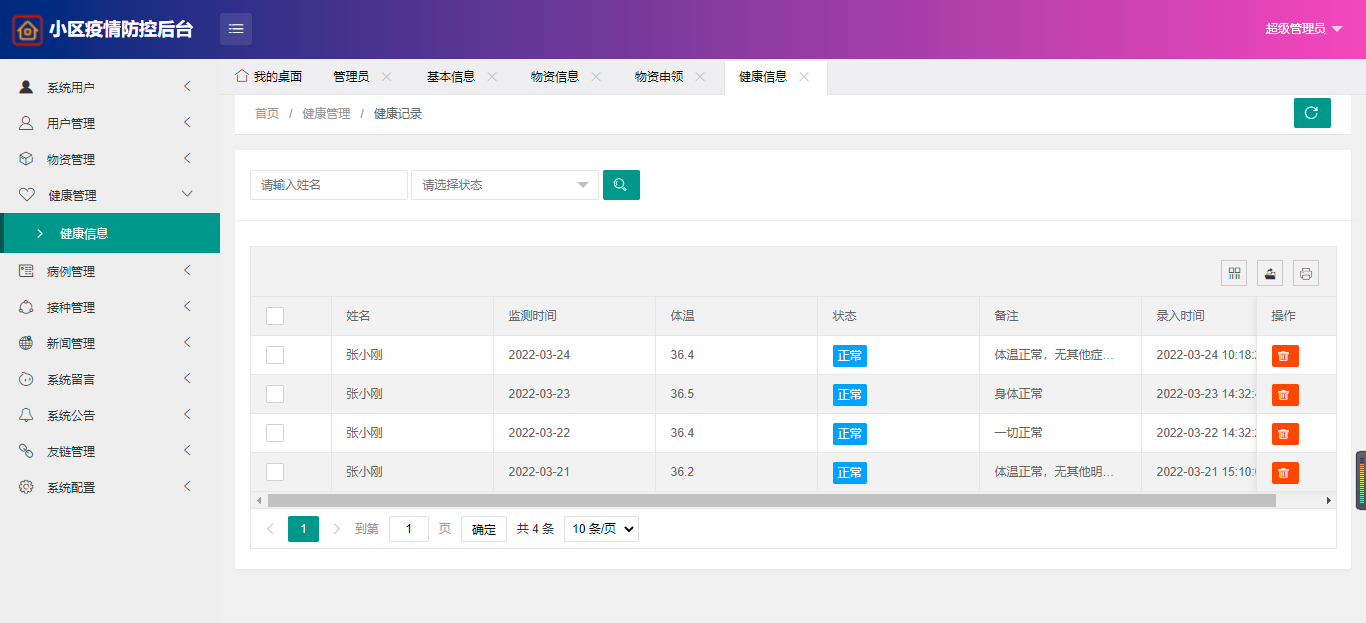Click the search magnifier button
Image resolution: width=1366 pixels, height=623 pixels.
point(621,185)
